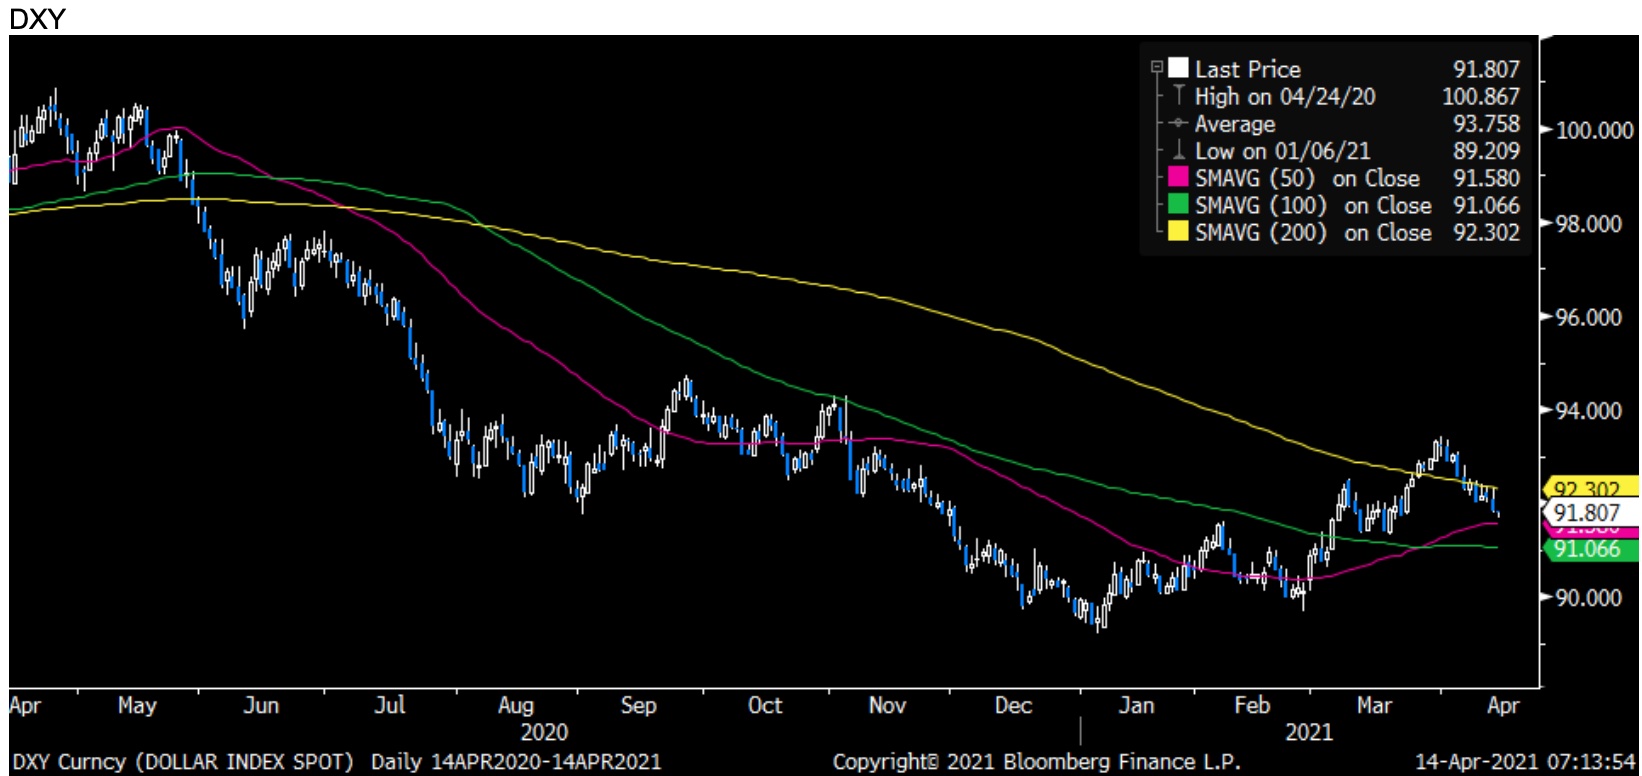Image resolution: width=1642 pixels, height=776 pixels.
Task: Click the DXY title at top left
Action: (x=37, y=18)
